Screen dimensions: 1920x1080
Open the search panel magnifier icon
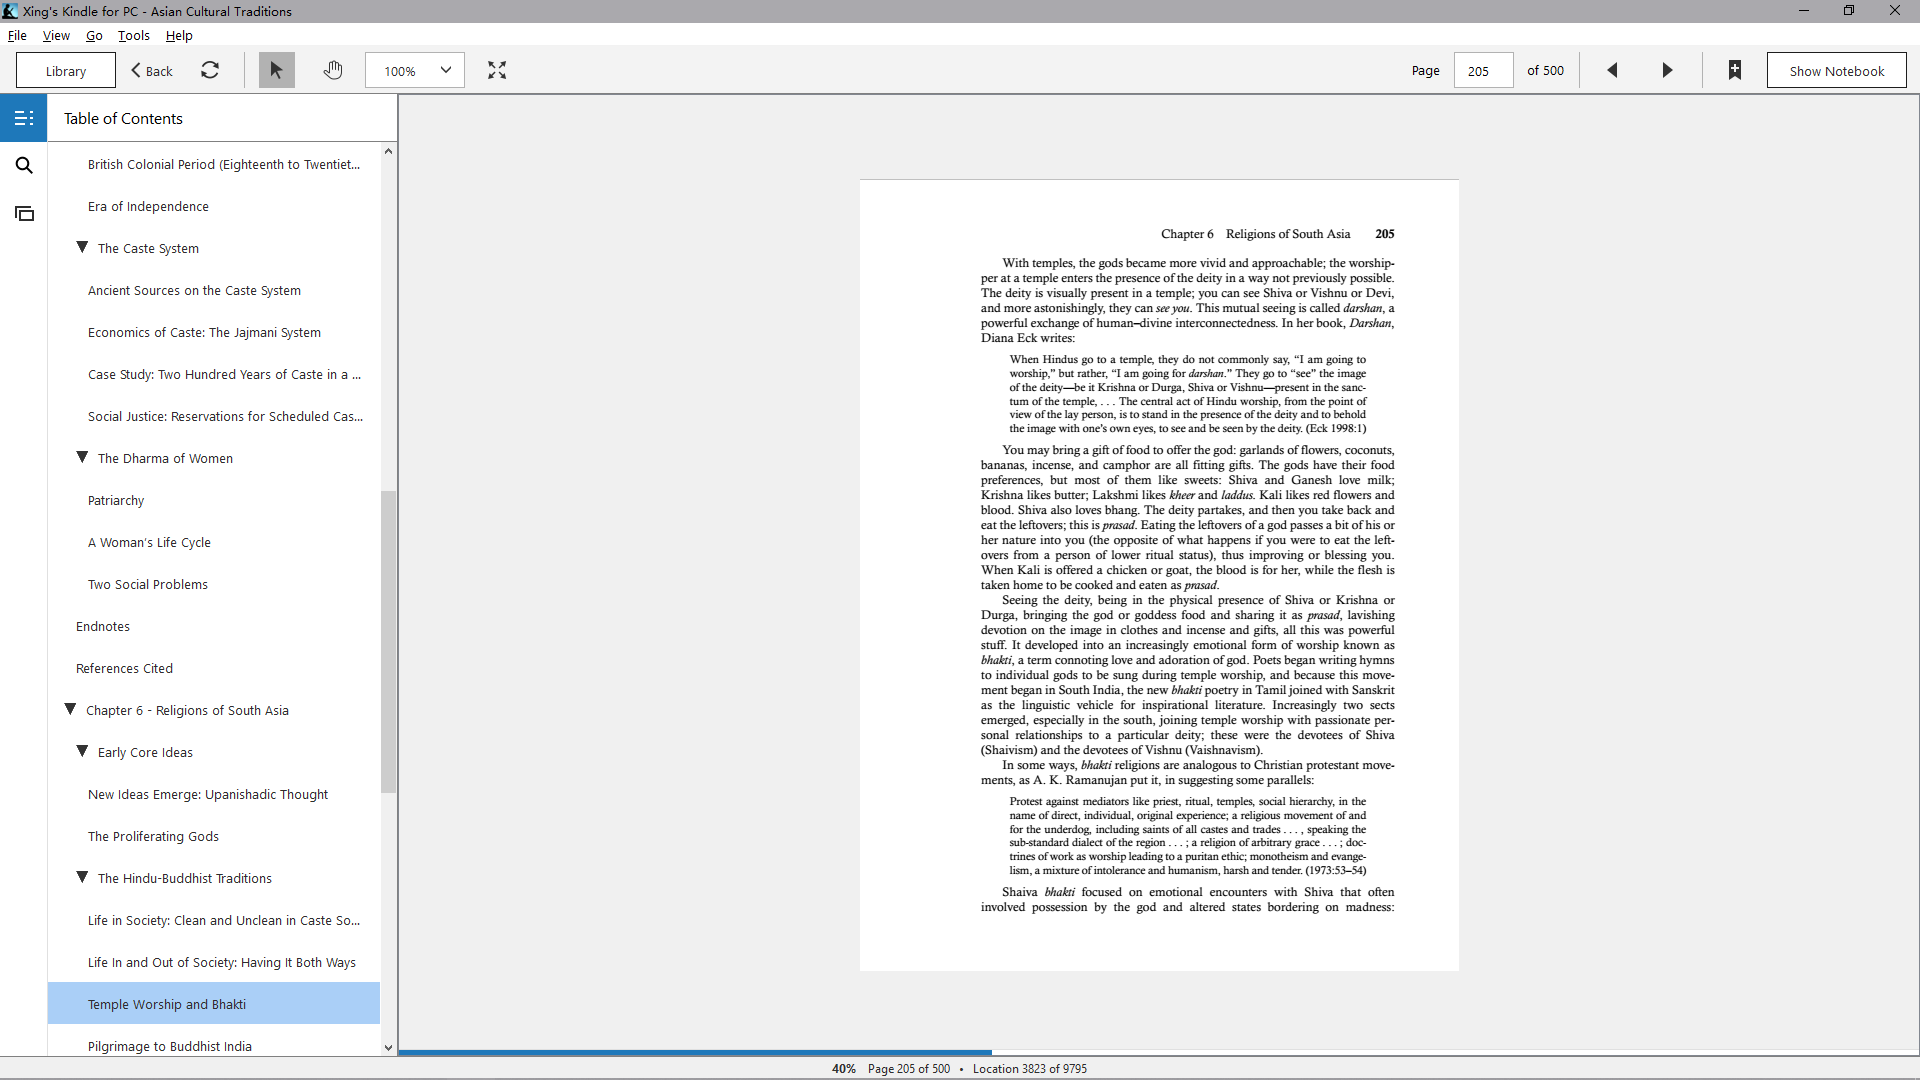(x=24, y=166)
